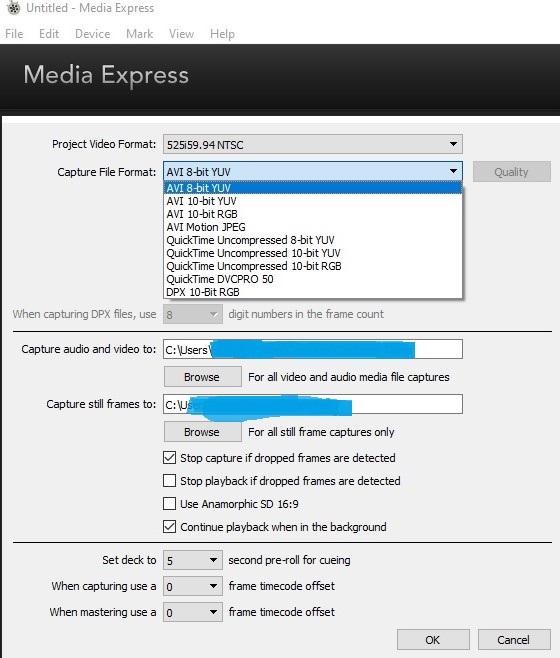Click the Media Express app icon in title bar
Image resolution: width=560 pixels, height=658 pixels.
[x=13, y=8]
